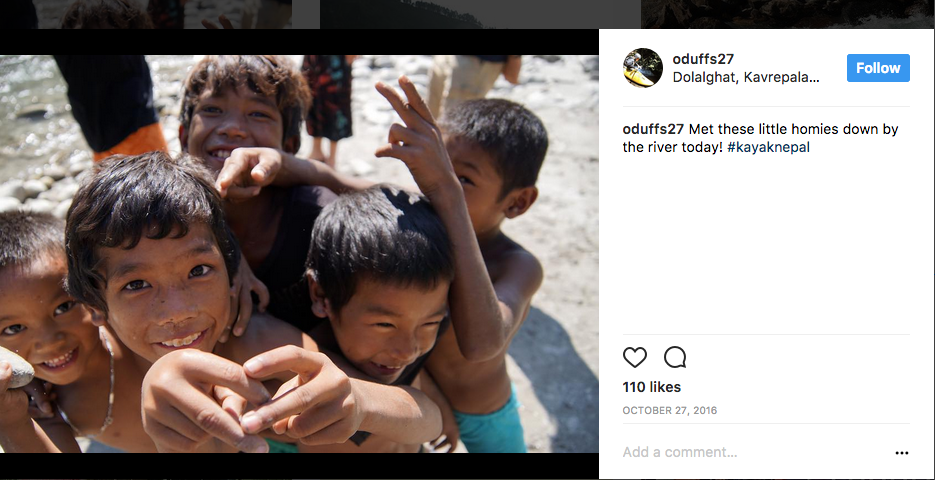Open the oduffs27 profile avatar
This screenshot has height=480, width=935.
(643, 68)
